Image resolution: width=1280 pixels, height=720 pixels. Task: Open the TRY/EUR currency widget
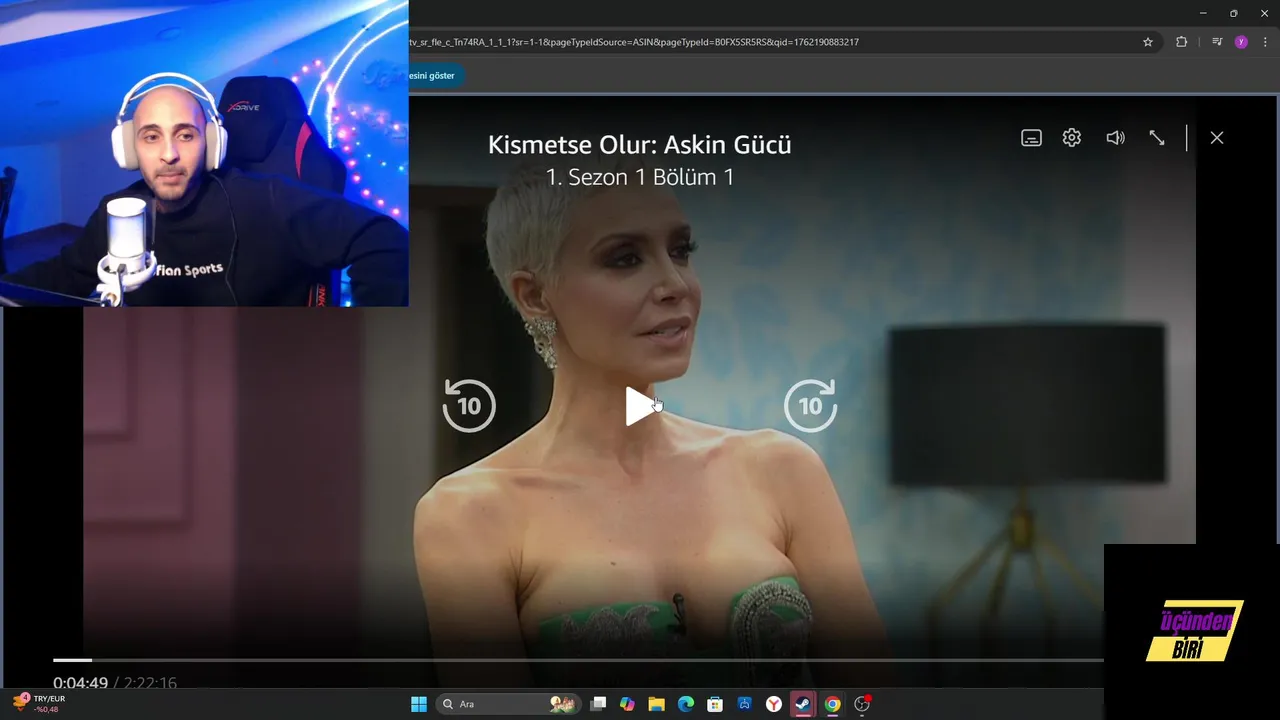[38, 703]
